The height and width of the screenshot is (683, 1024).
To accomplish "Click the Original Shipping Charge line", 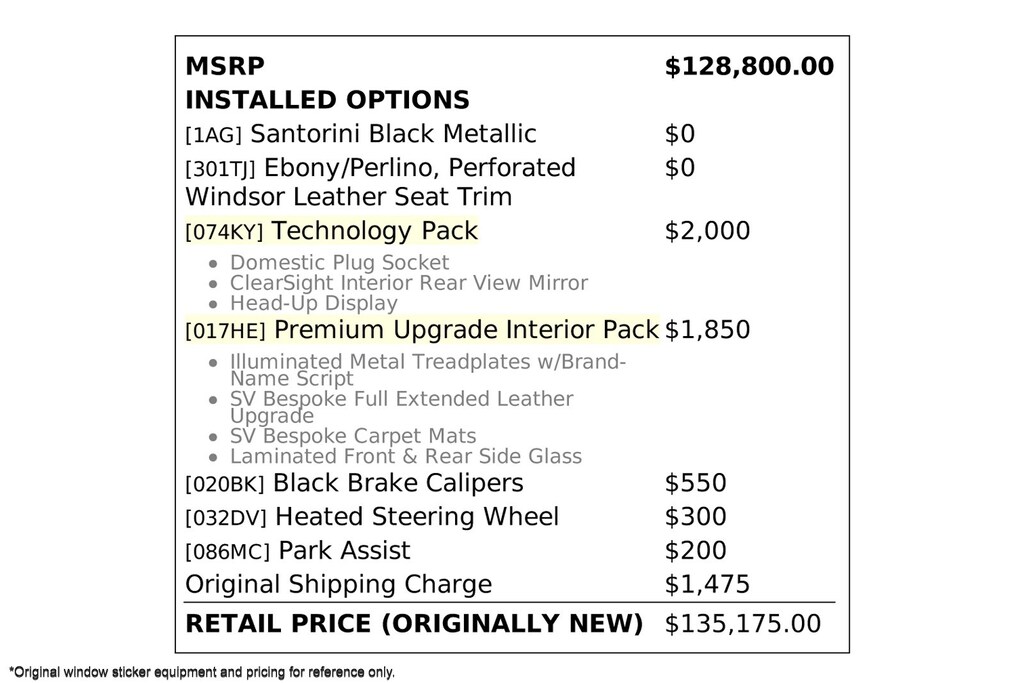I will 338,584.
